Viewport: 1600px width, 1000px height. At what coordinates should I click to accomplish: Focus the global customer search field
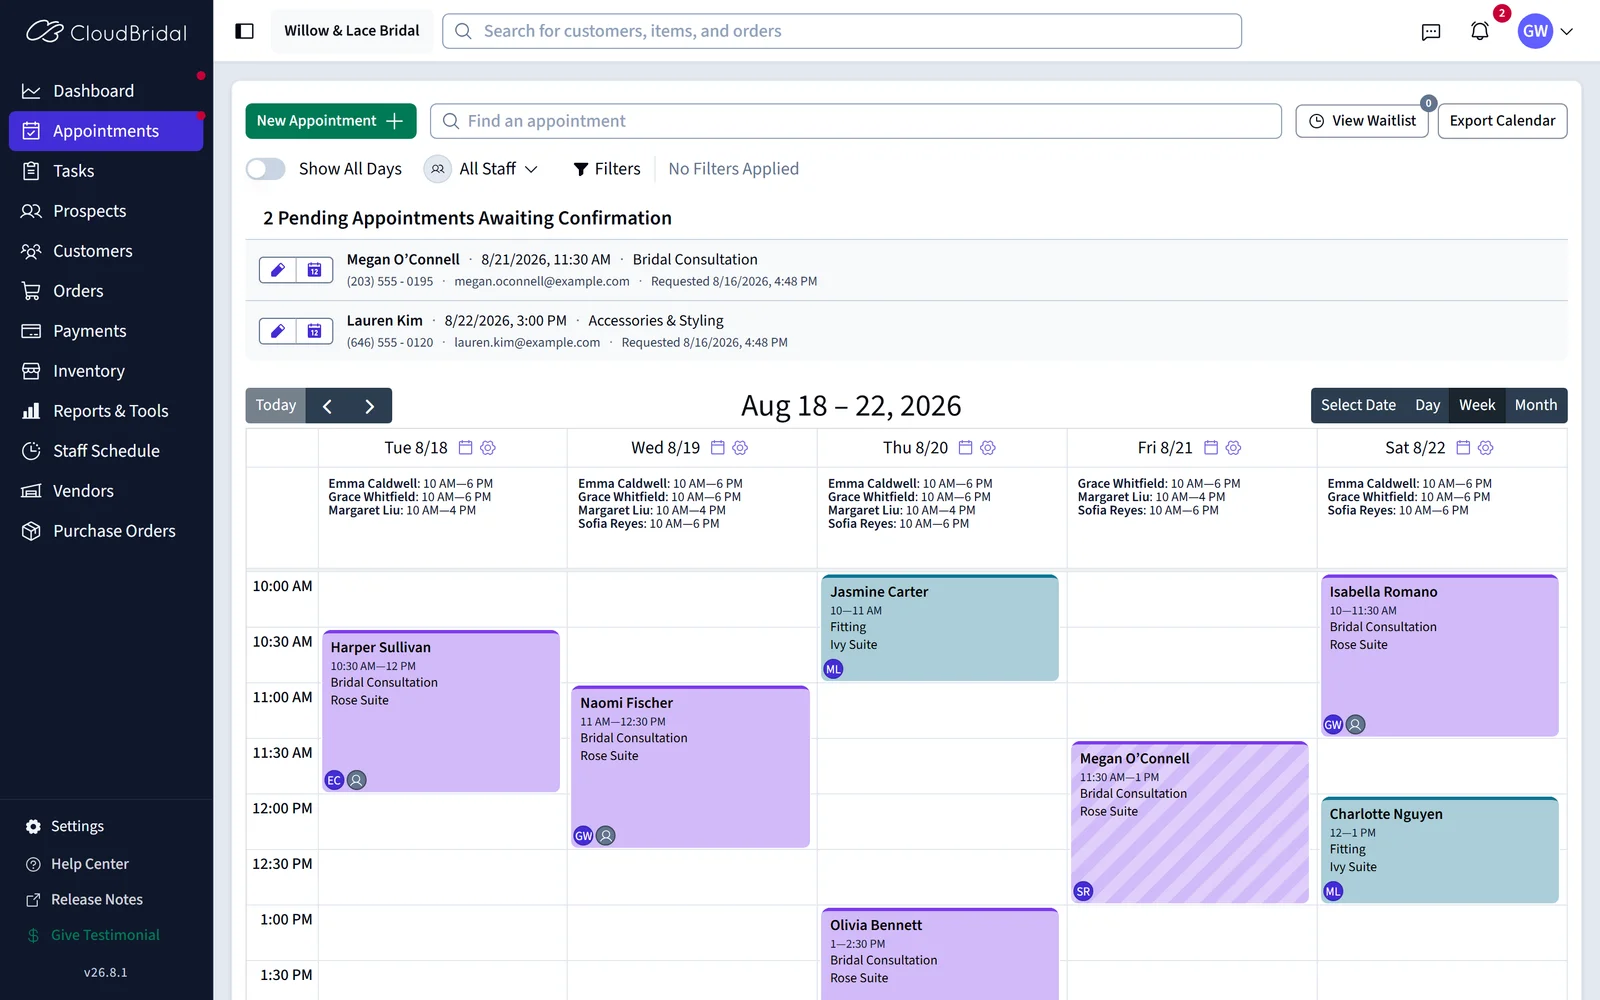pos(842,31)
